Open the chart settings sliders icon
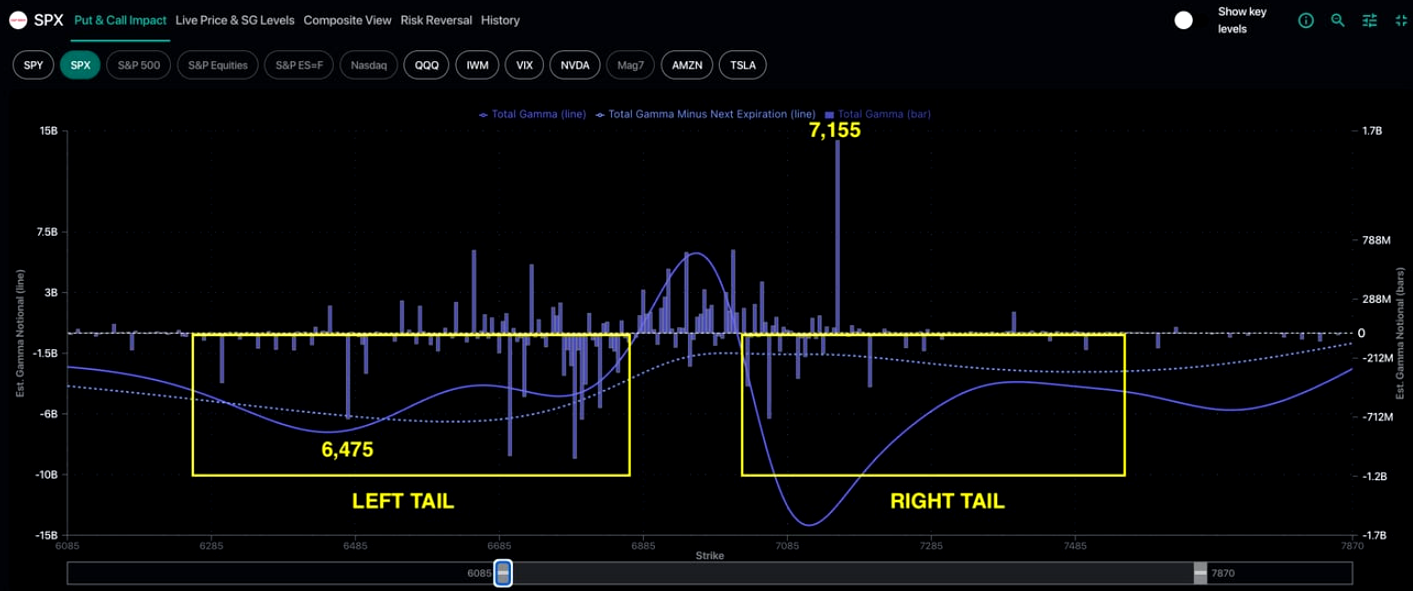Image resolution: width=1413 pixels, height=591 pixels. click(x=1370, y=20)
